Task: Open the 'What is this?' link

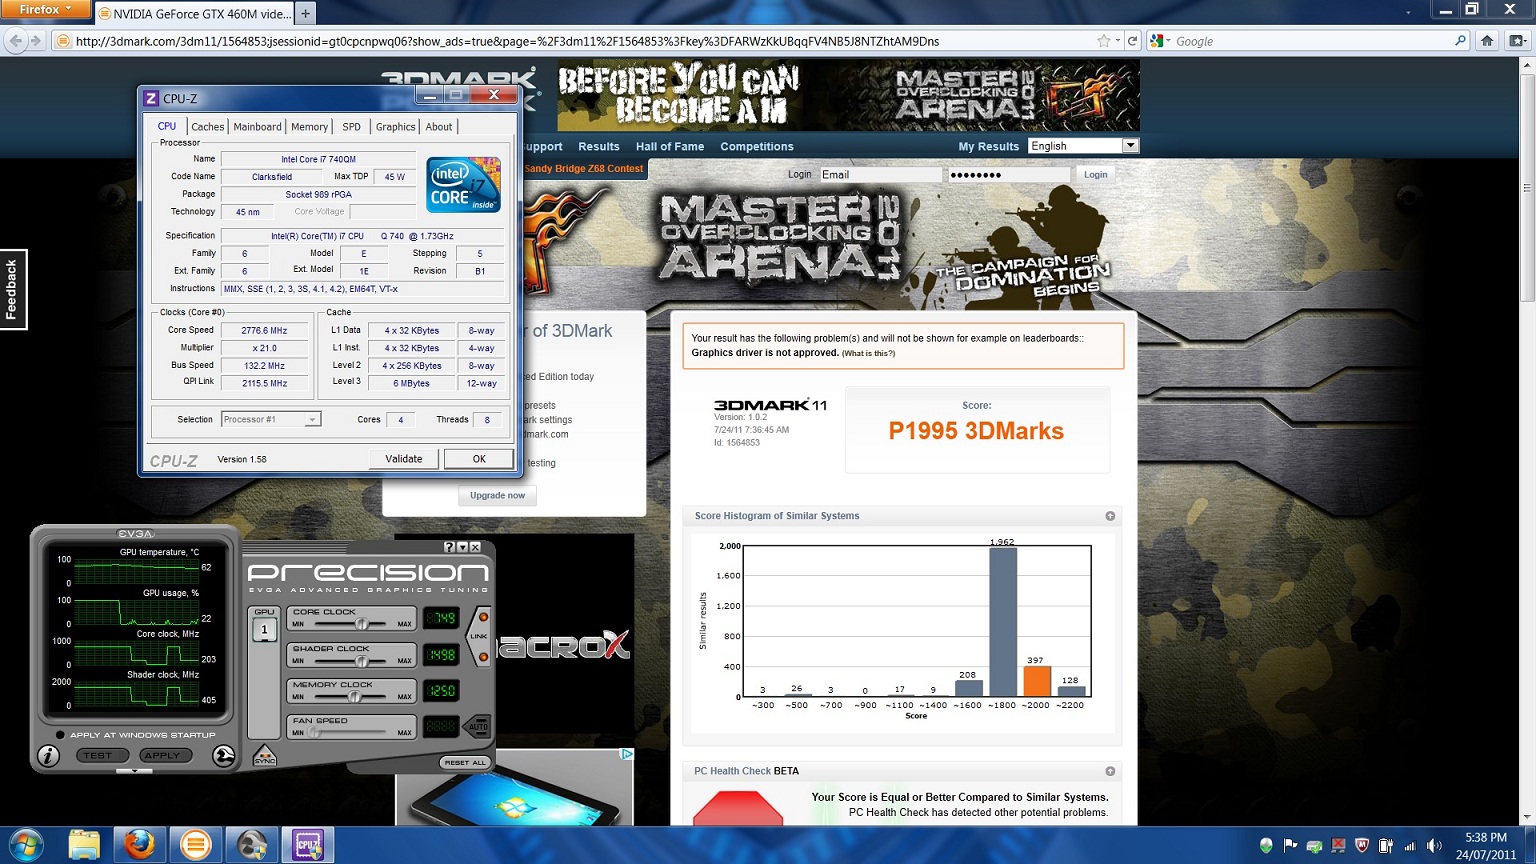Action: (x=868, y=353)
